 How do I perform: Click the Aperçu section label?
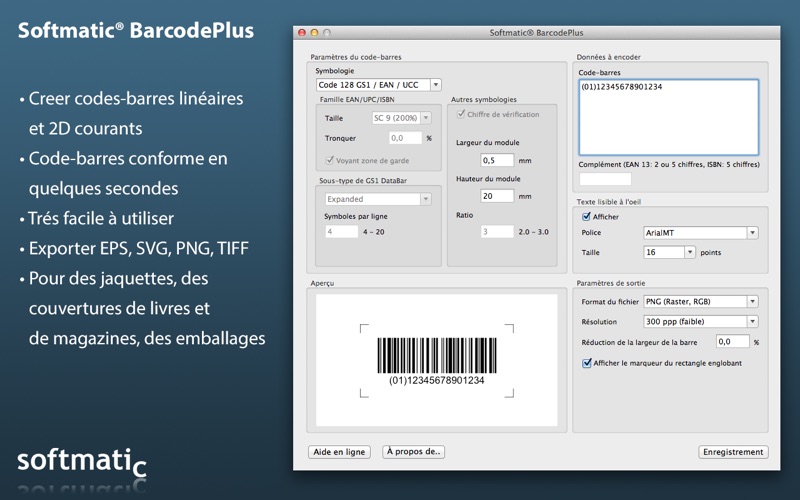point(322,283)
